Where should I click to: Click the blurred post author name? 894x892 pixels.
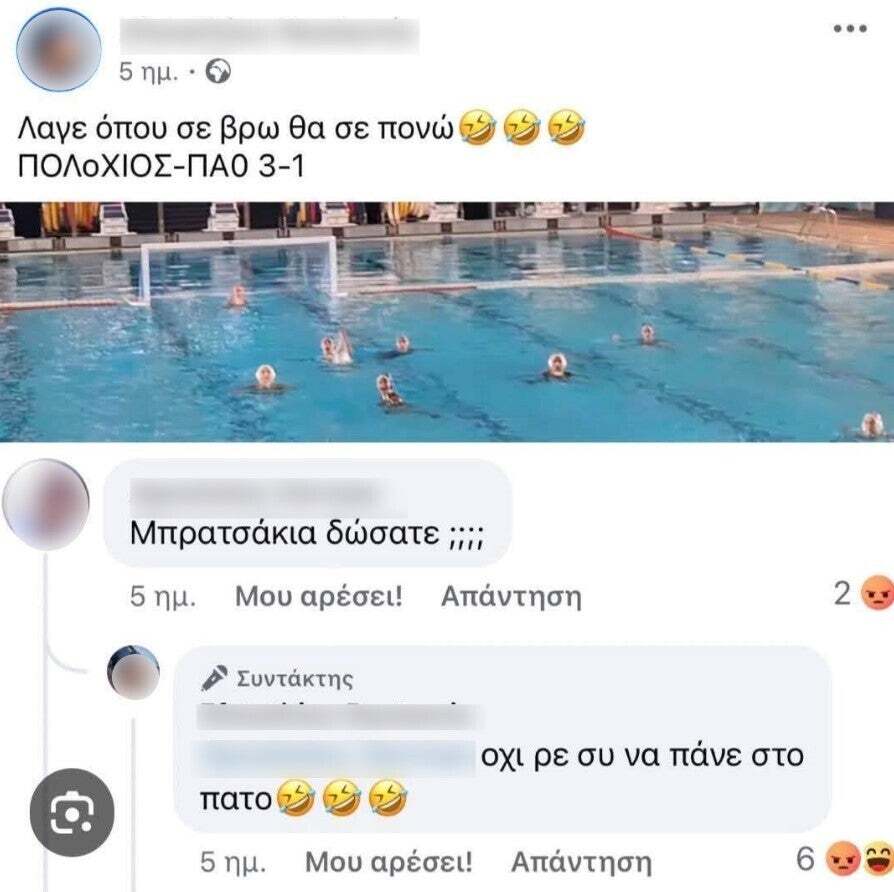click(x=269, y=35)
